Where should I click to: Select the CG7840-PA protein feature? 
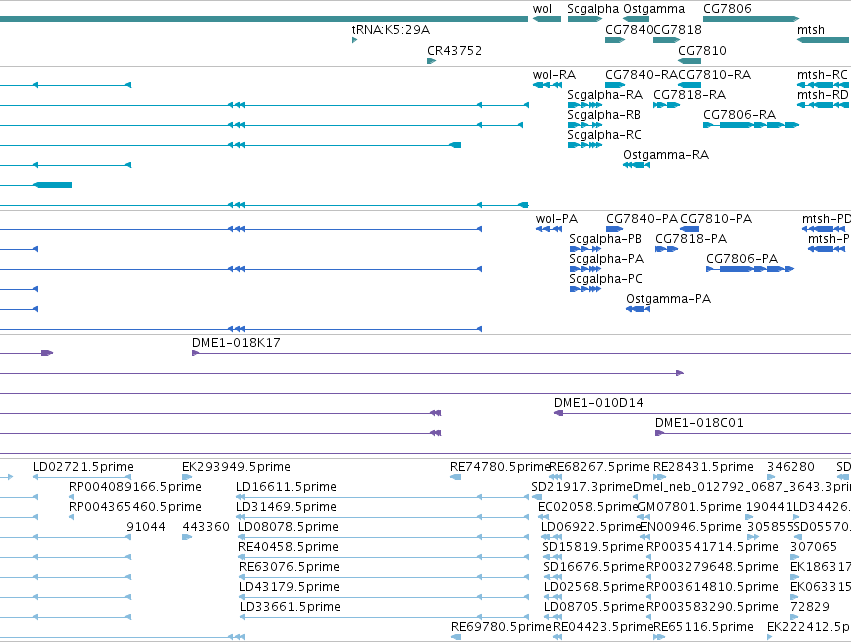615,229
